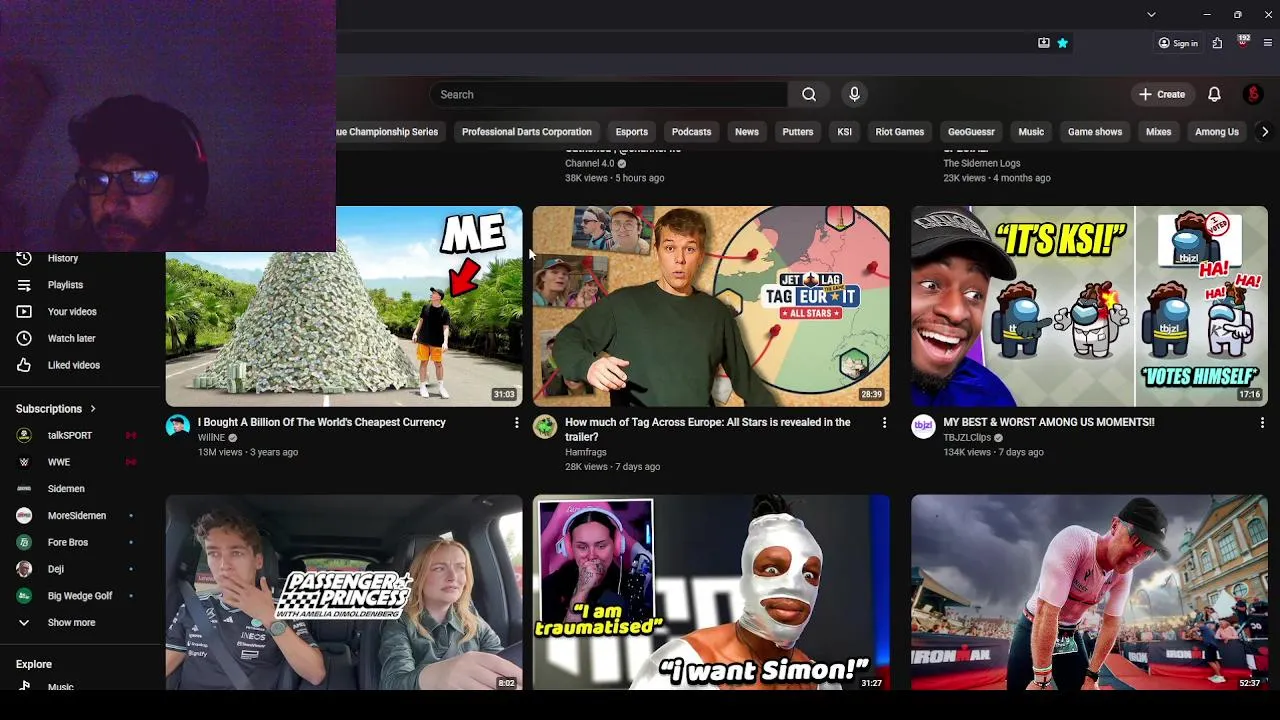The height and width of the screenshot is (720, 1280).
Task: Select the Podcasts filter chip
Action: (x=691, y=132)
